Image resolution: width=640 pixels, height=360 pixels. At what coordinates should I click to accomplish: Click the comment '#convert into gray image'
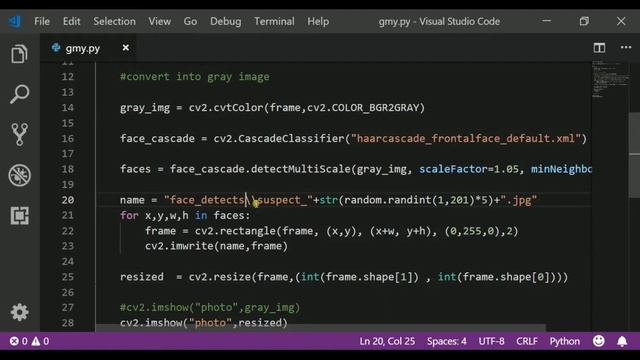(195, 77)
